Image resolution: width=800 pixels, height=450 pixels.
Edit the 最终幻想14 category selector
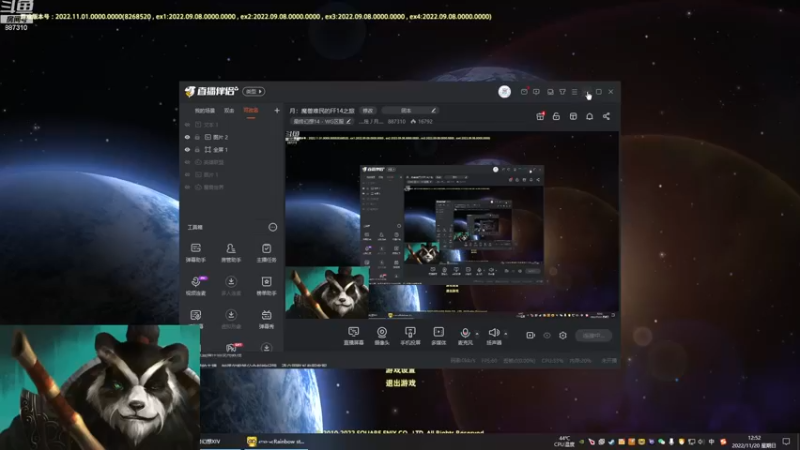click(321, 121)
